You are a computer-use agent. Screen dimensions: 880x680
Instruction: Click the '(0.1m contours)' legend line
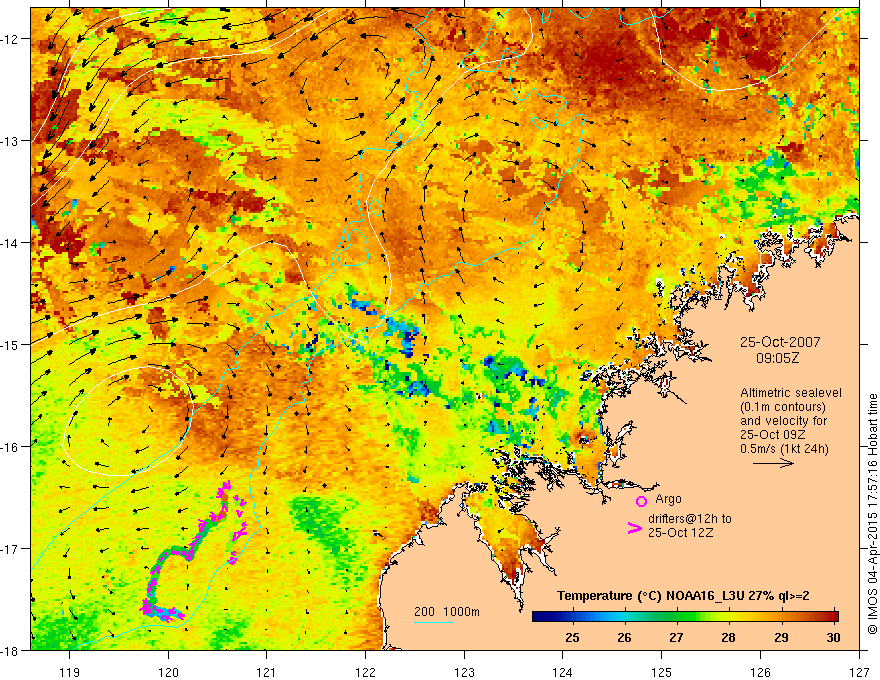tap(783, 407)
